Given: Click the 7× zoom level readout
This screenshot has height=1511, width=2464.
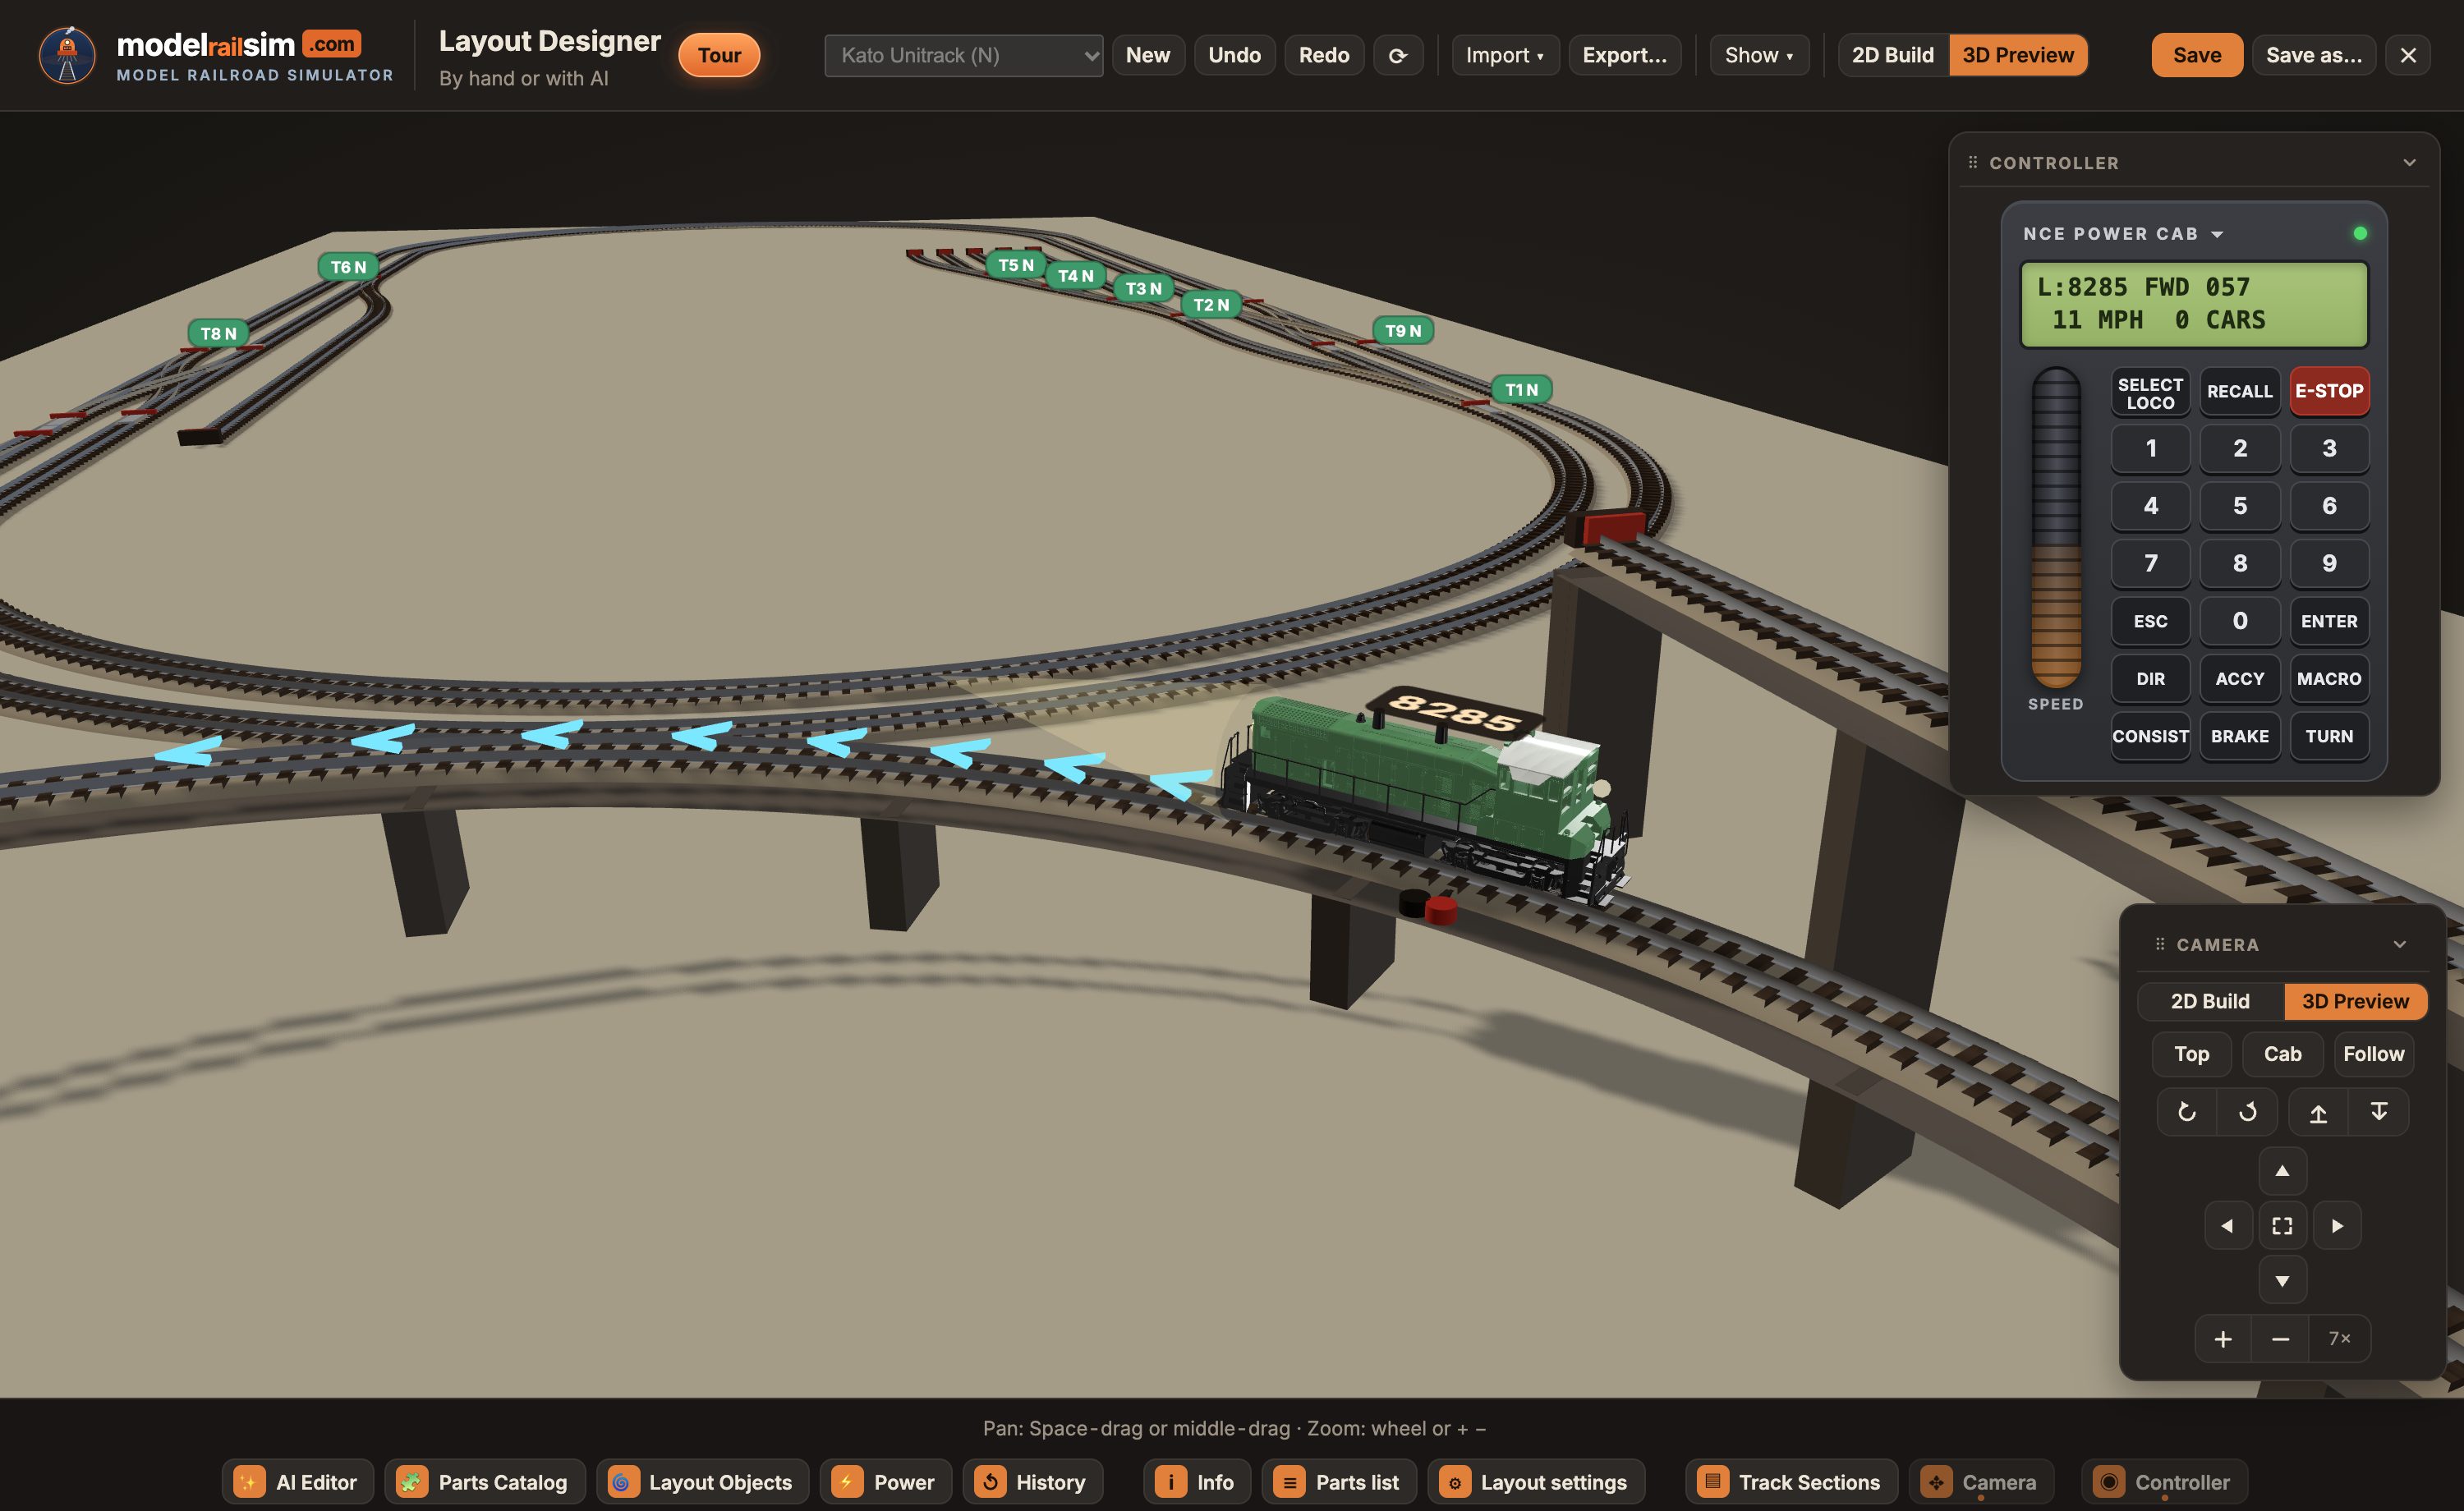Looking at the screenshot, I should pyautogui.click(x=2339, y=1339).
